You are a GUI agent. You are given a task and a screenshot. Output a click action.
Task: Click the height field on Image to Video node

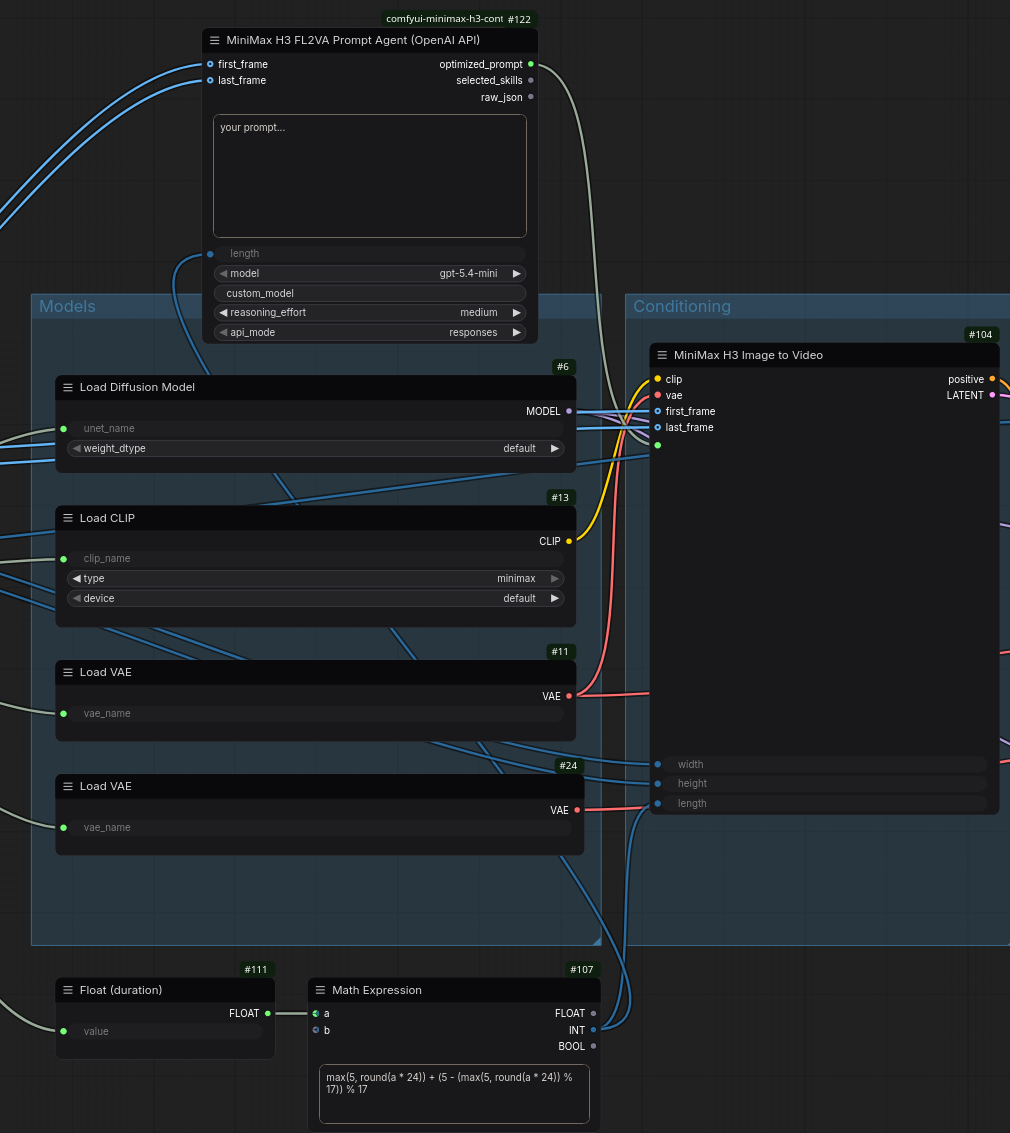(x=825, y=783)
